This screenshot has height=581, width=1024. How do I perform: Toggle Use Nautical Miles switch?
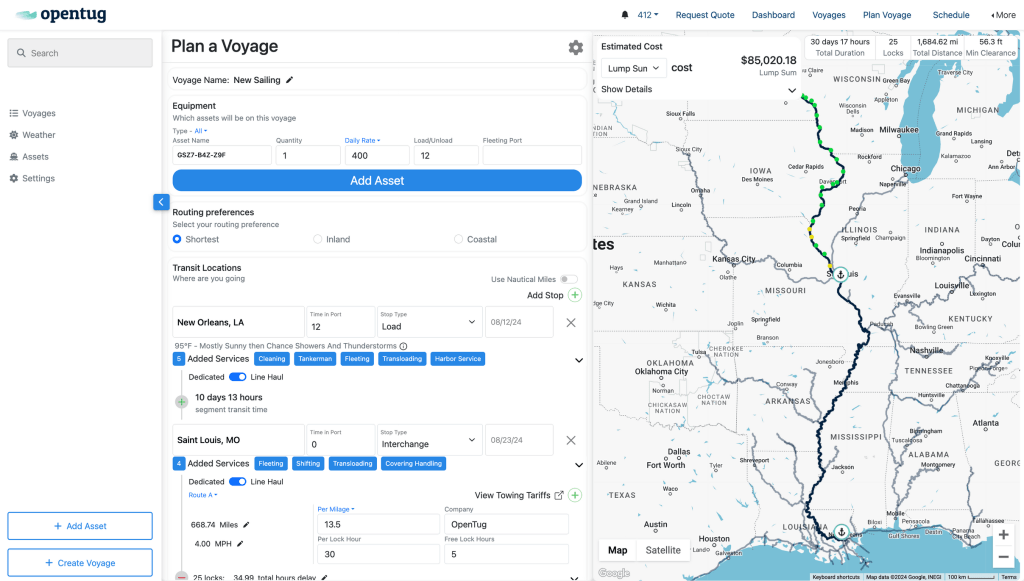(x=568, y=279)
